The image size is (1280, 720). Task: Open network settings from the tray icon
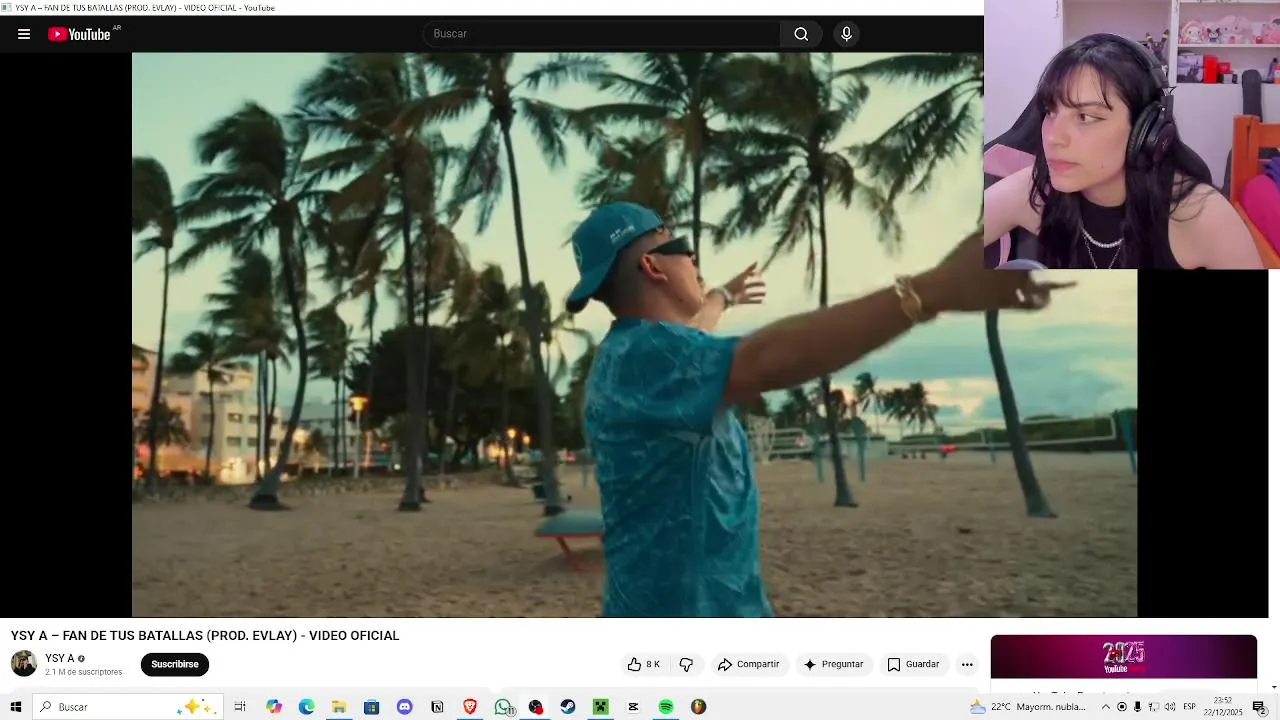click(1153, 707)
